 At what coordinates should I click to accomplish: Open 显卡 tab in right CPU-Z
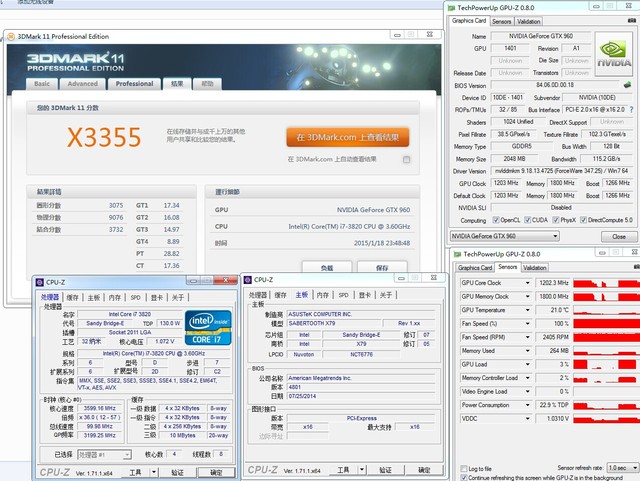(x=364, y=295)
